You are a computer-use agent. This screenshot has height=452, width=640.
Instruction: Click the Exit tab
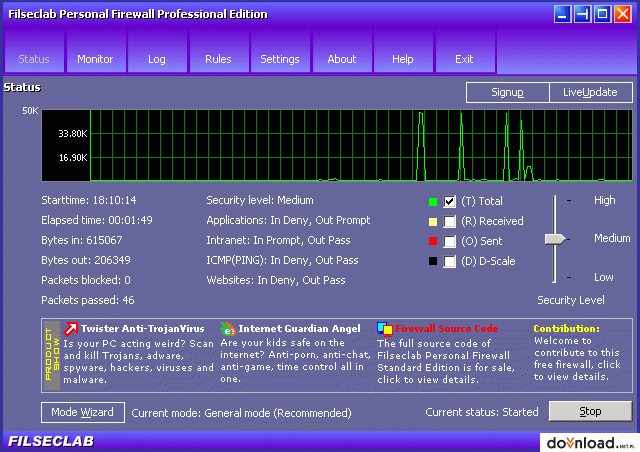(x=464, y=53)
